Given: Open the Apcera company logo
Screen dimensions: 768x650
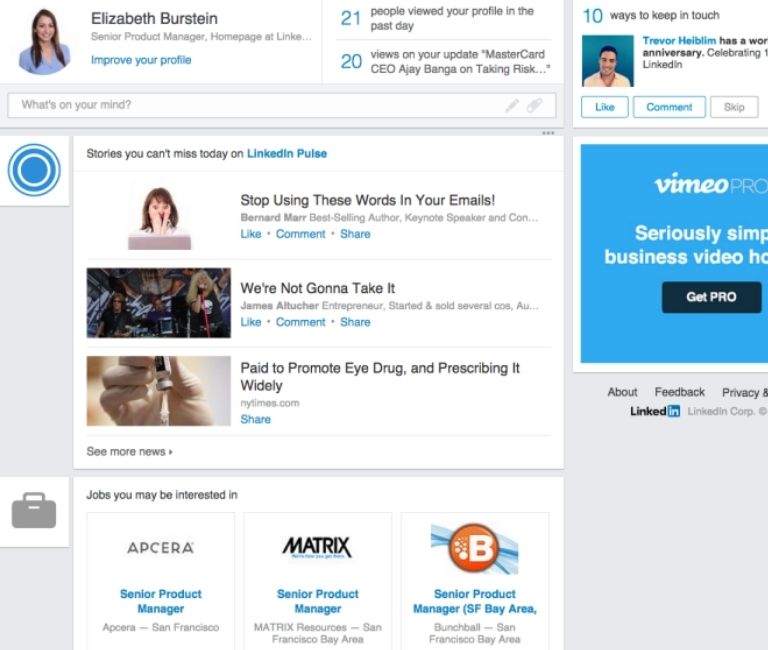Looking at the screenshot, I should (x=160, y=547).
